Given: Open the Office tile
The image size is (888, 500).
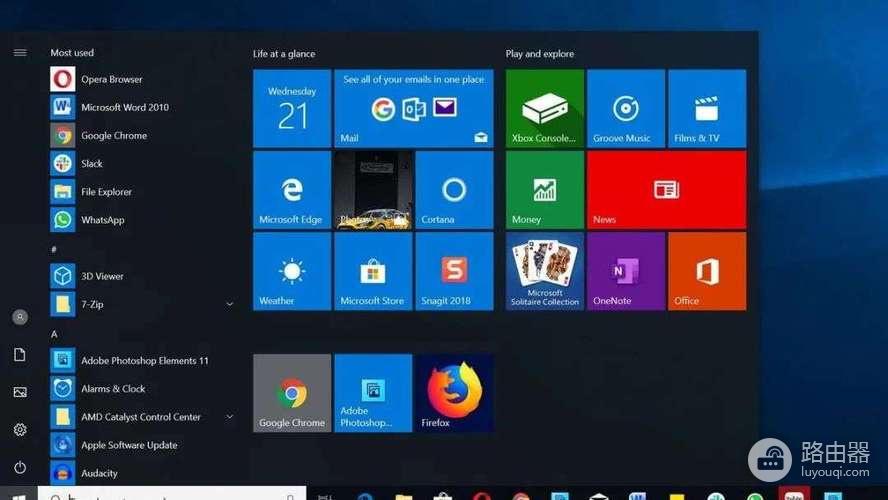Looking at the screenshot, I should (x=707, y=271).
